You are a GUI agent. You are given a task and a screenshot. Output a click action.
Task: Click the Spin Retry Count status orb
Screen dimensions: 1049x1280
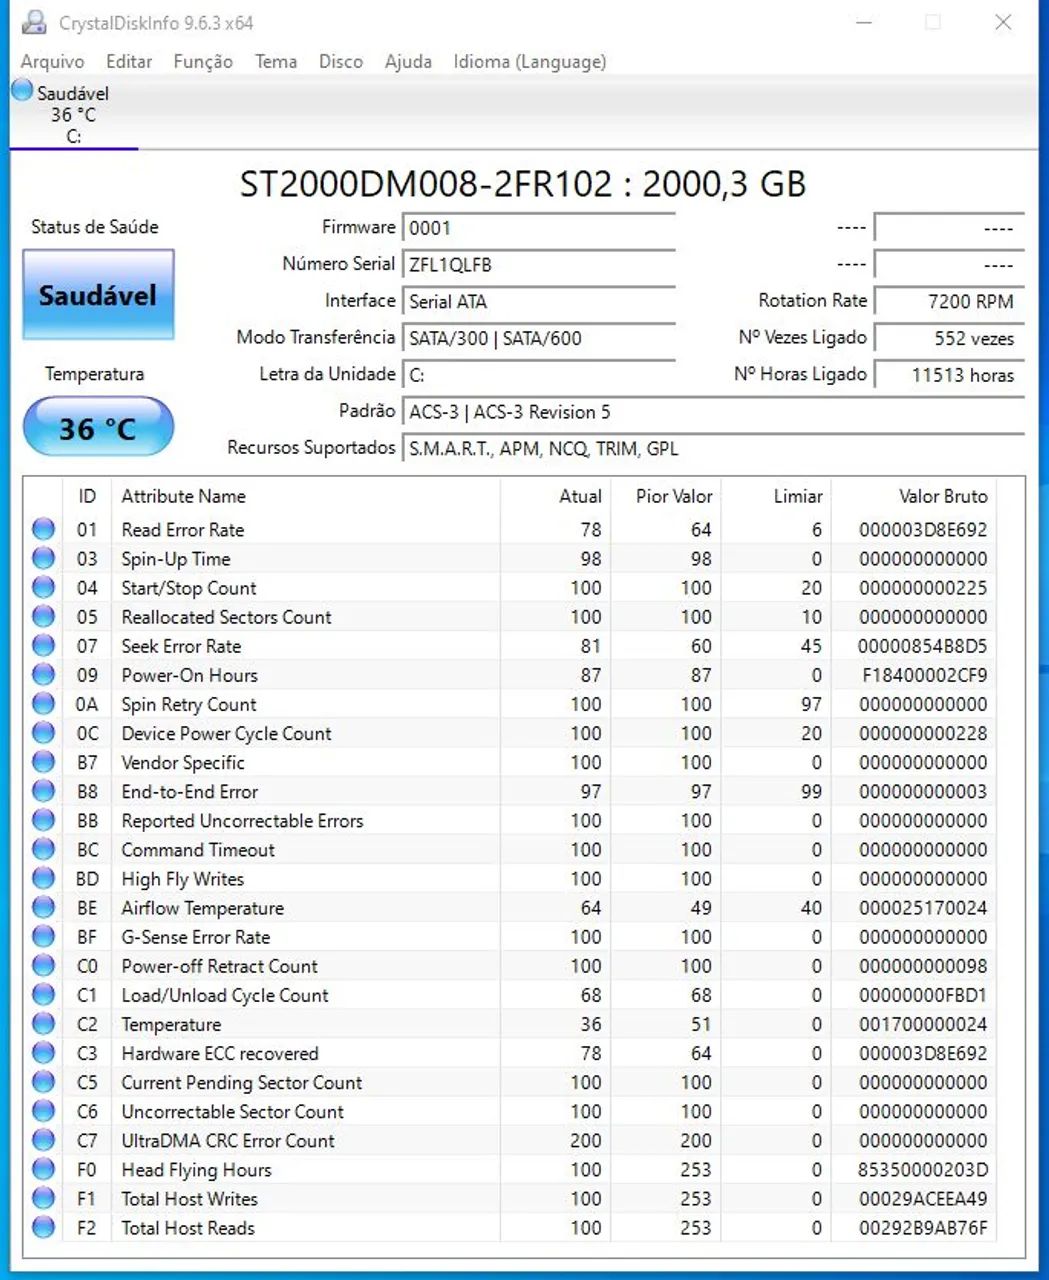click(x=44, y=703)
